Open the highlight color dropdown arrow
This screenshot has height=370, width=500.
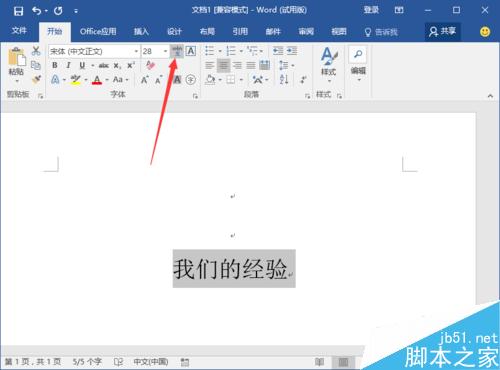pyautogui.click(x=86, y=80)
